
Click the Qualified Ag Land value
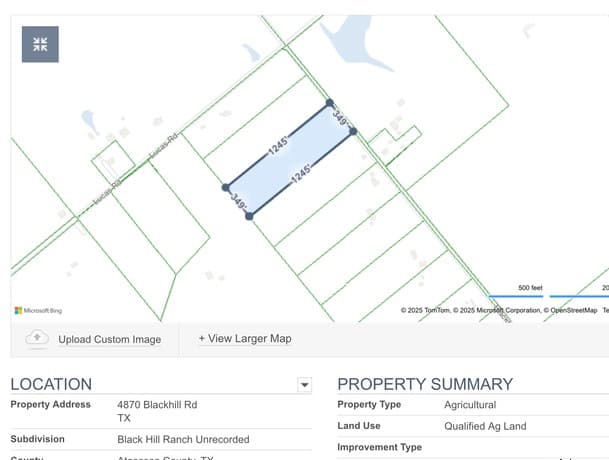tap(485, 426)
